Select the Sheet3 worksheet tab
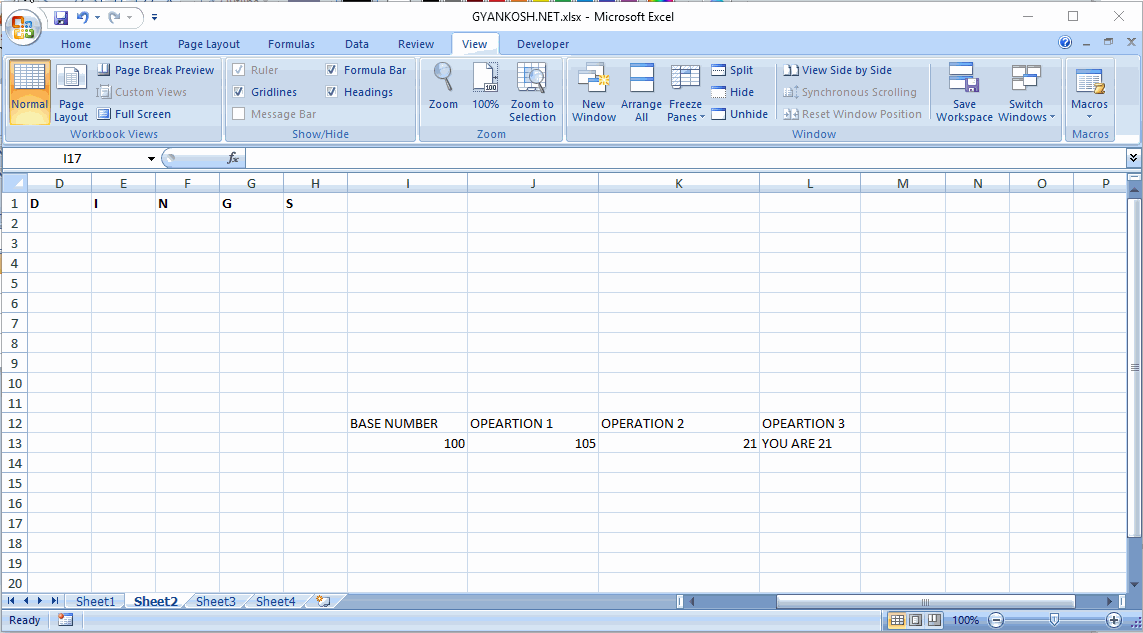The image size is (1143, 633). tap(215, 601)
